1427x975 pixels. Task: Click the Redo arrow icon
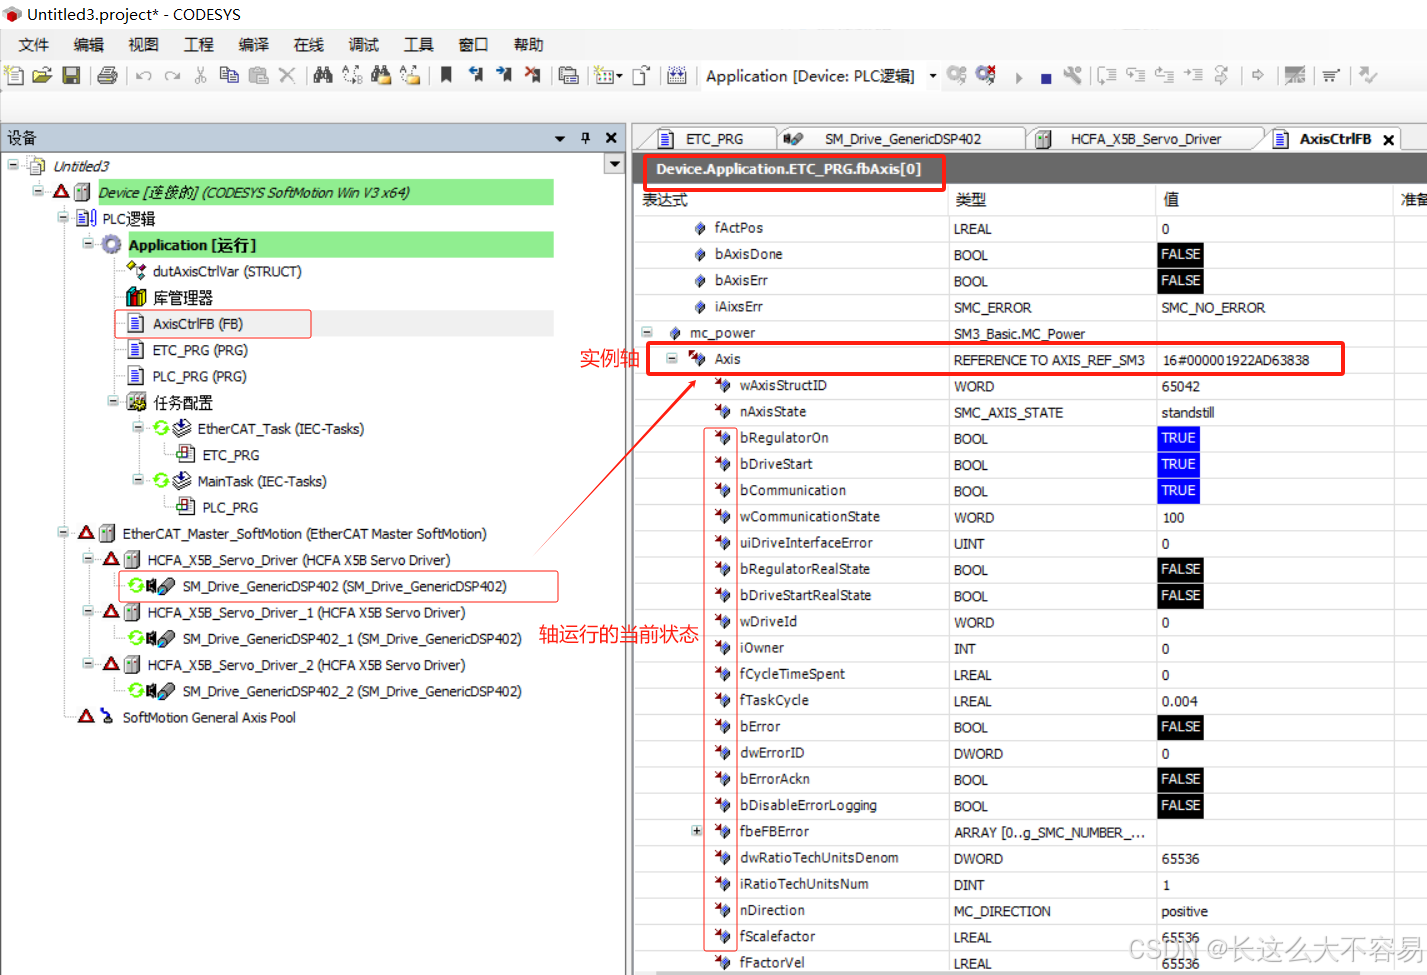click(172, 75)
